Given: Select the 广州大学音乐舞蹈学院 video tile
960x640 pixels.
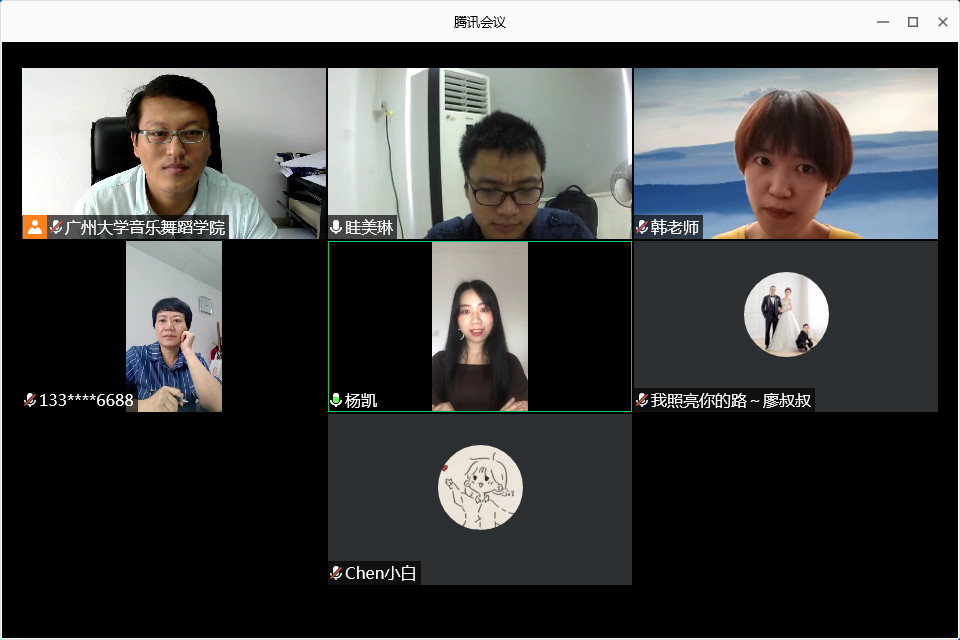Looking at the screenshot, I should point(174,153).
